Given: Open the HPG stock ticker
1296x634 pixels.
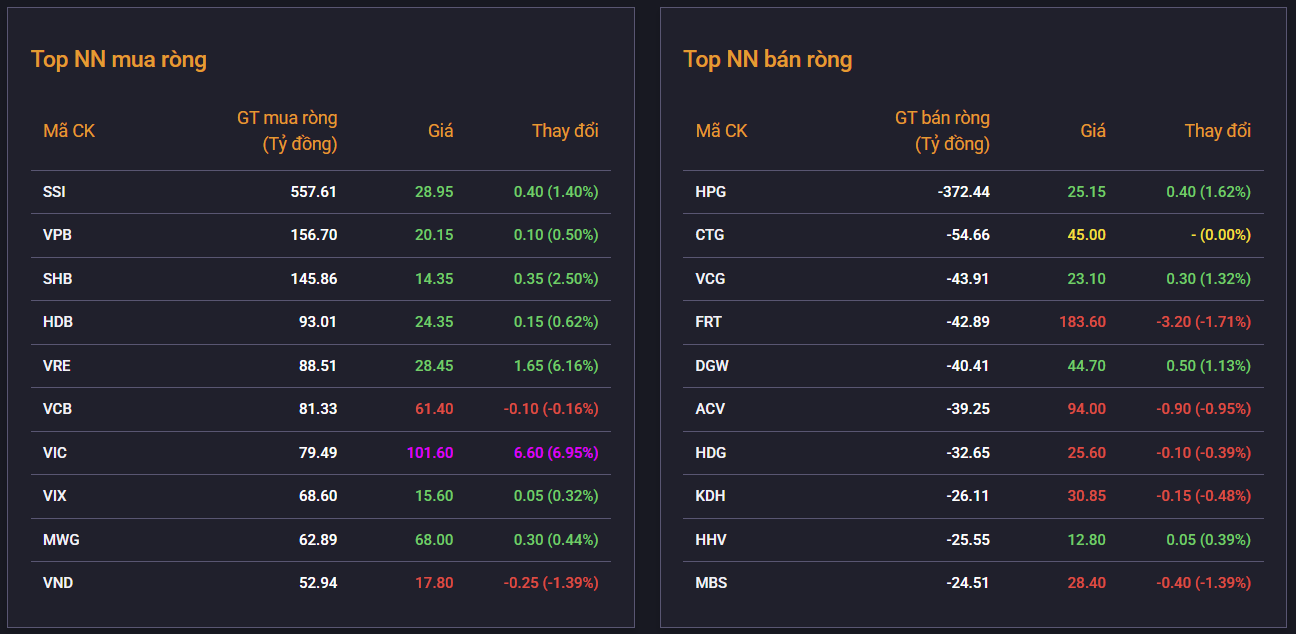Looking at the screenshot, I should 710,191.
